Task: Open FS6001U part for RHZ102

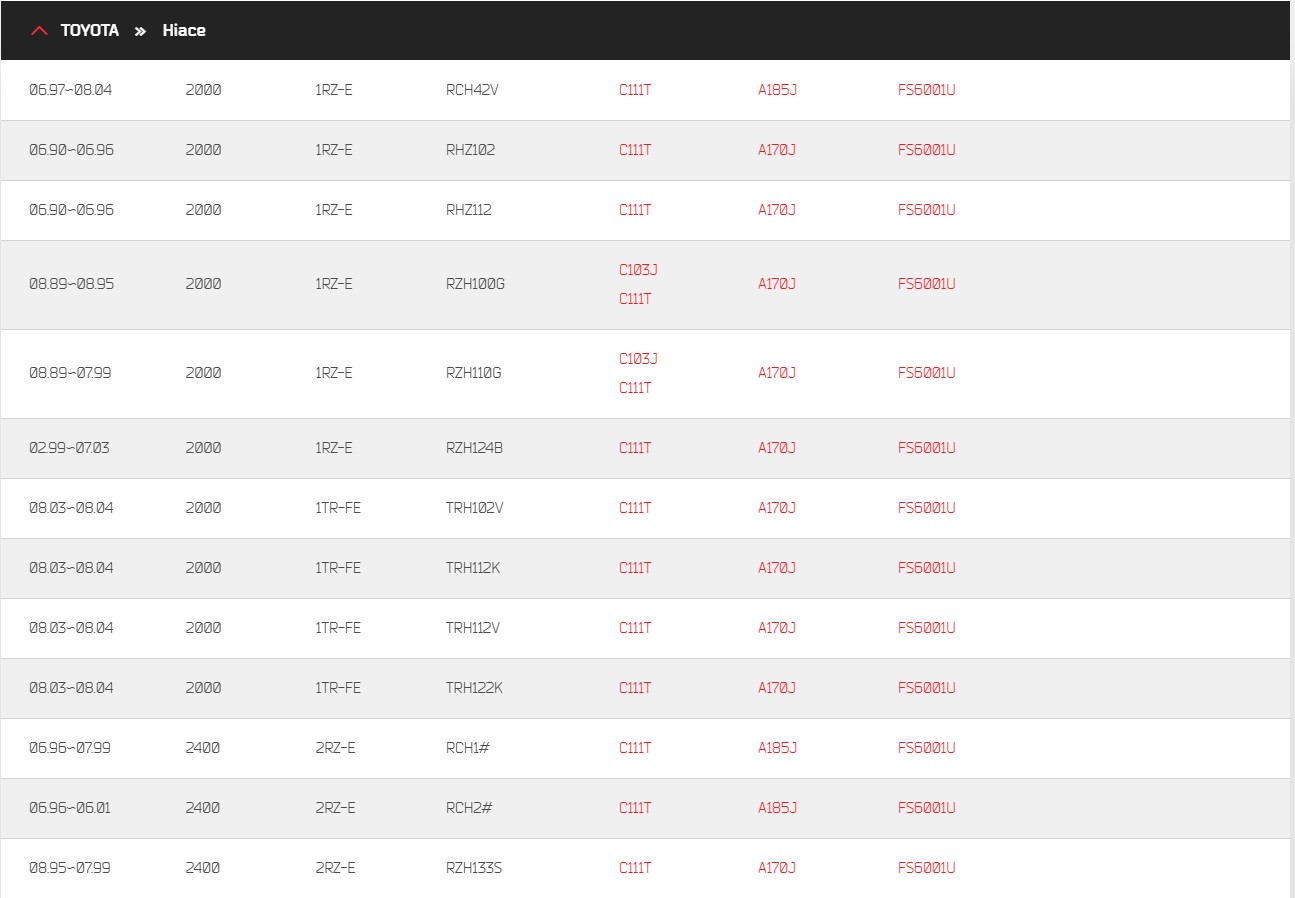Action: [x=927, y=150]
